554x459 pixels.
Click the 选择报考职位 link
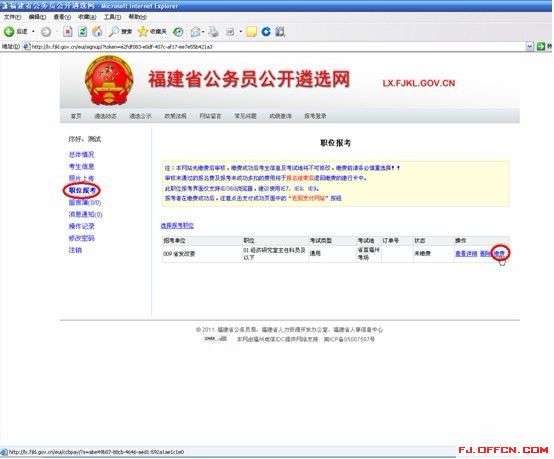click(x=177, y=225)
